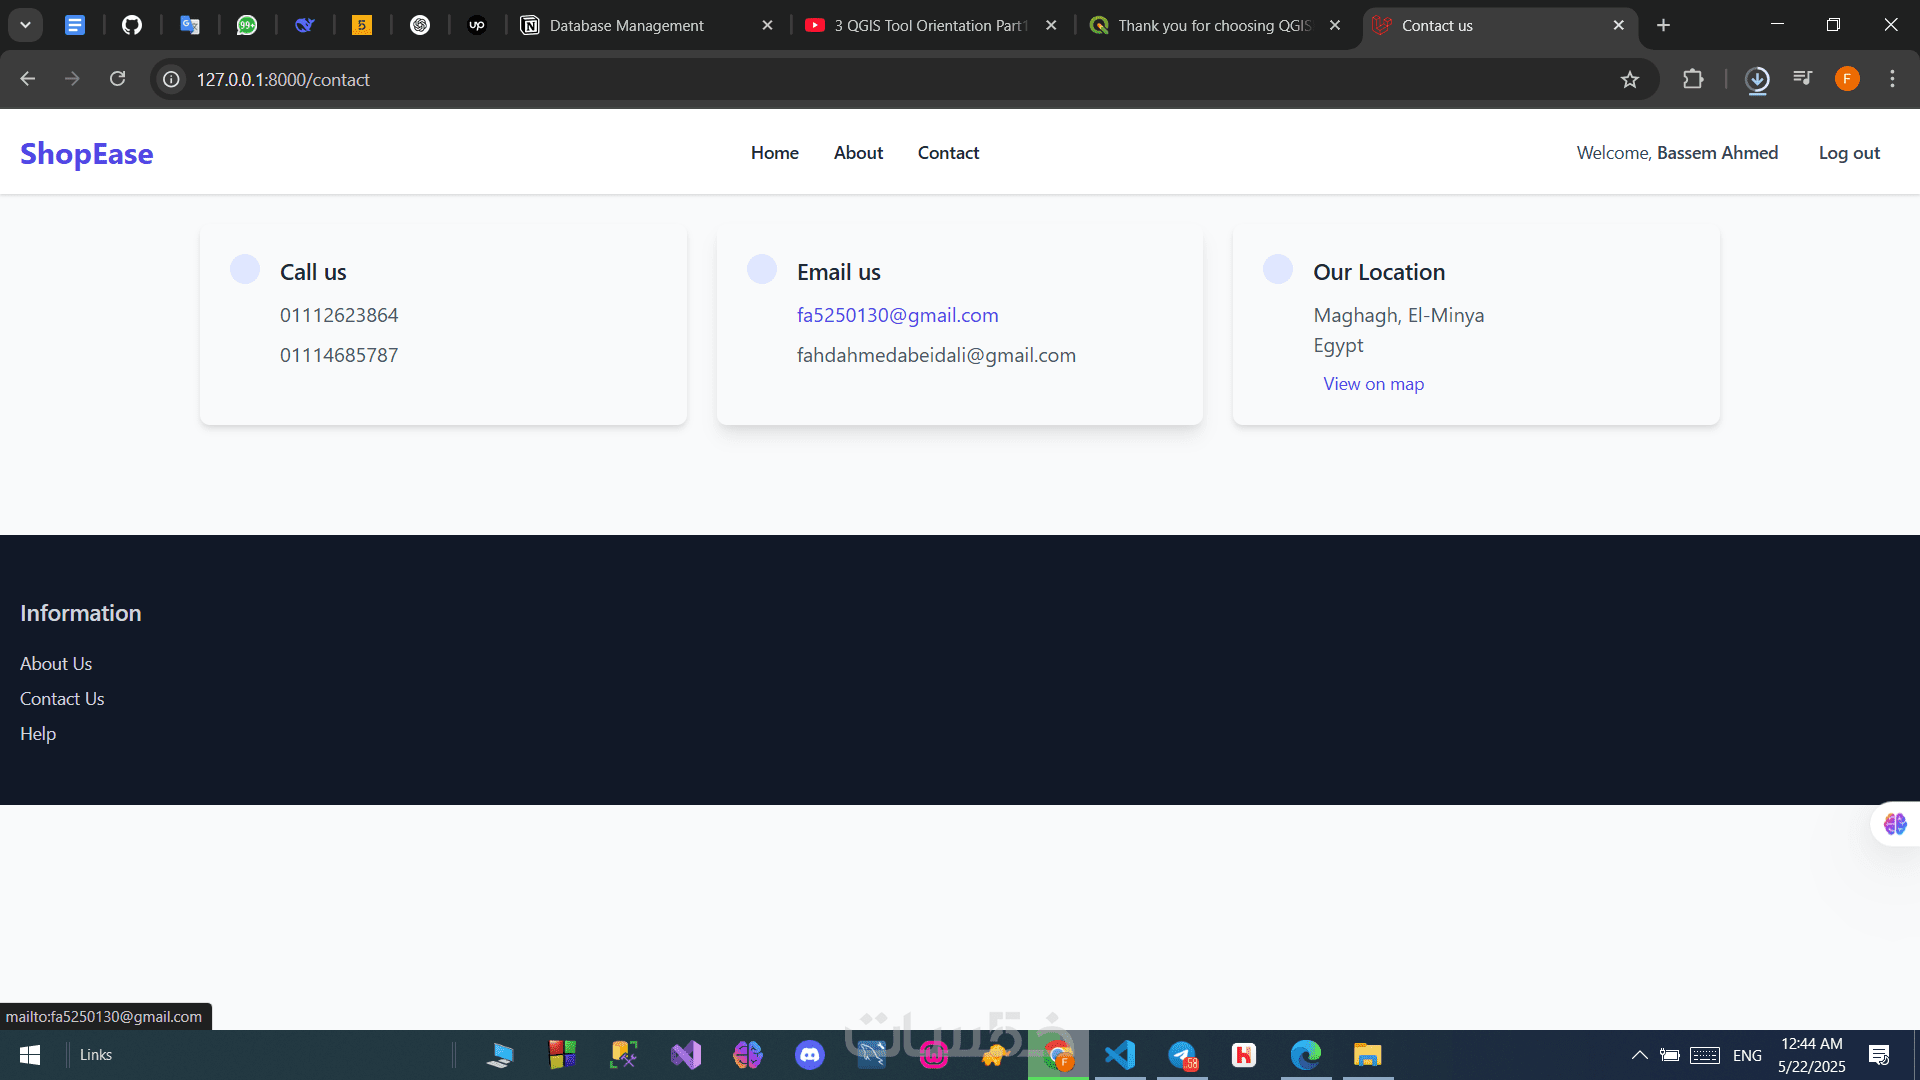Expand the tab search dropdown arrow
Screen dimensions: 1920x1080
[x=25, y=25]
